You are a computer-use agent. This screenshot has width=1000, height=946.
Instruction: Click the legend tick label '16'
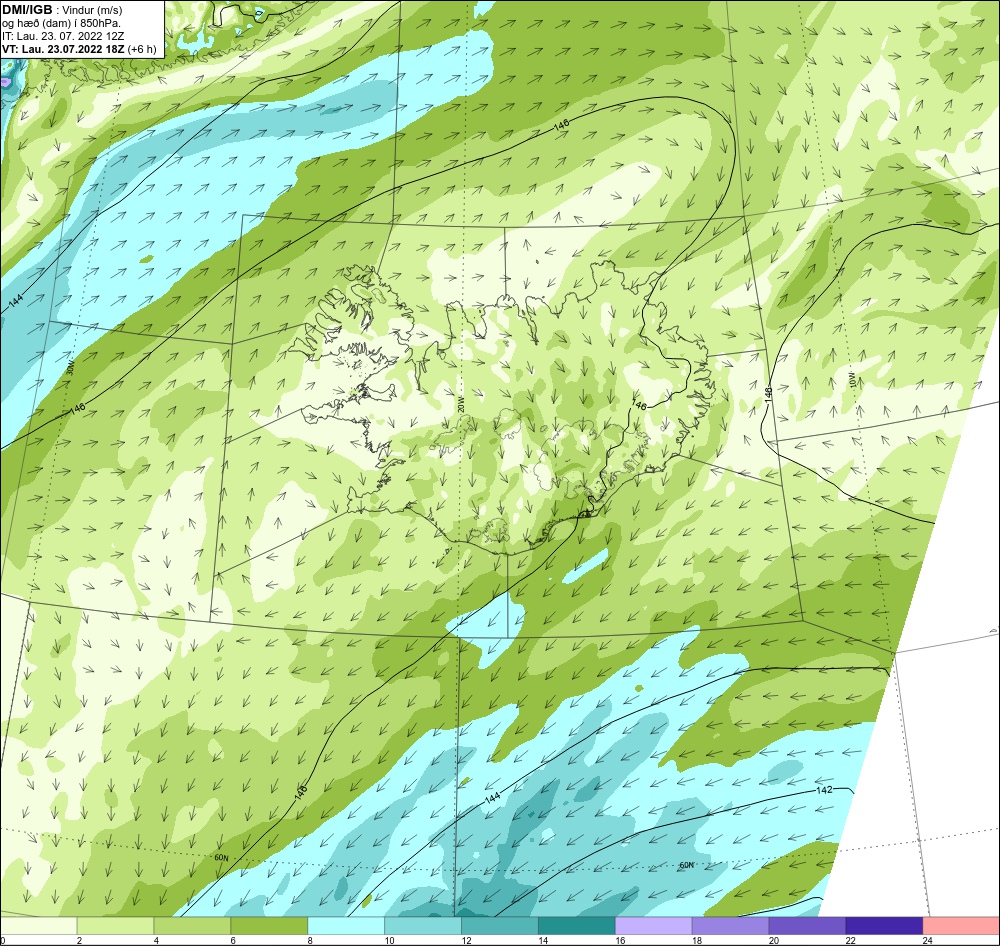[x=620, y=940]
